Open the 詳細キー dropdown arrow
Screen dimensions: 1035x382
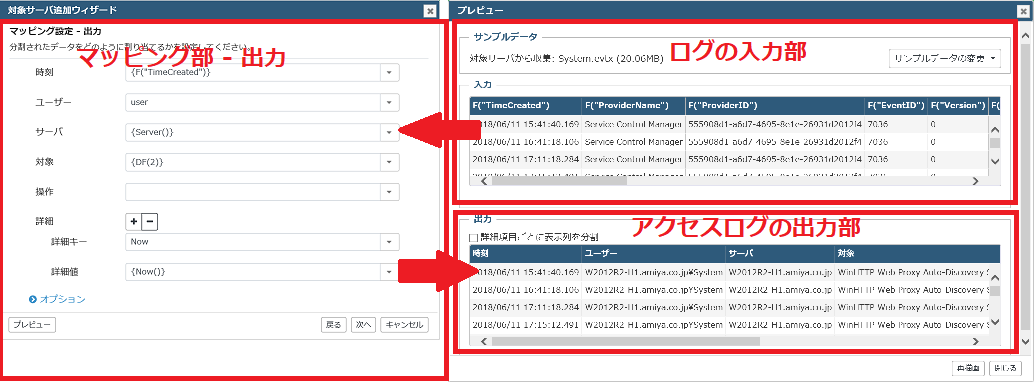[389, 241]
